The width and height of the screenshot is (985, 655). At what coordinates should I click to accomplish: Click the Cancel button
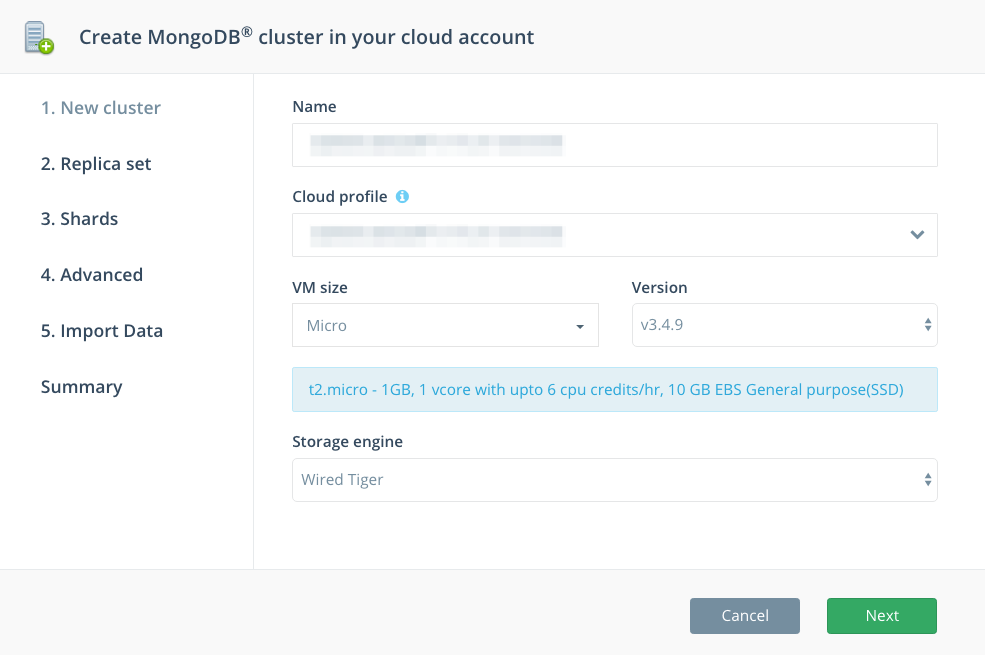[745, 616]
